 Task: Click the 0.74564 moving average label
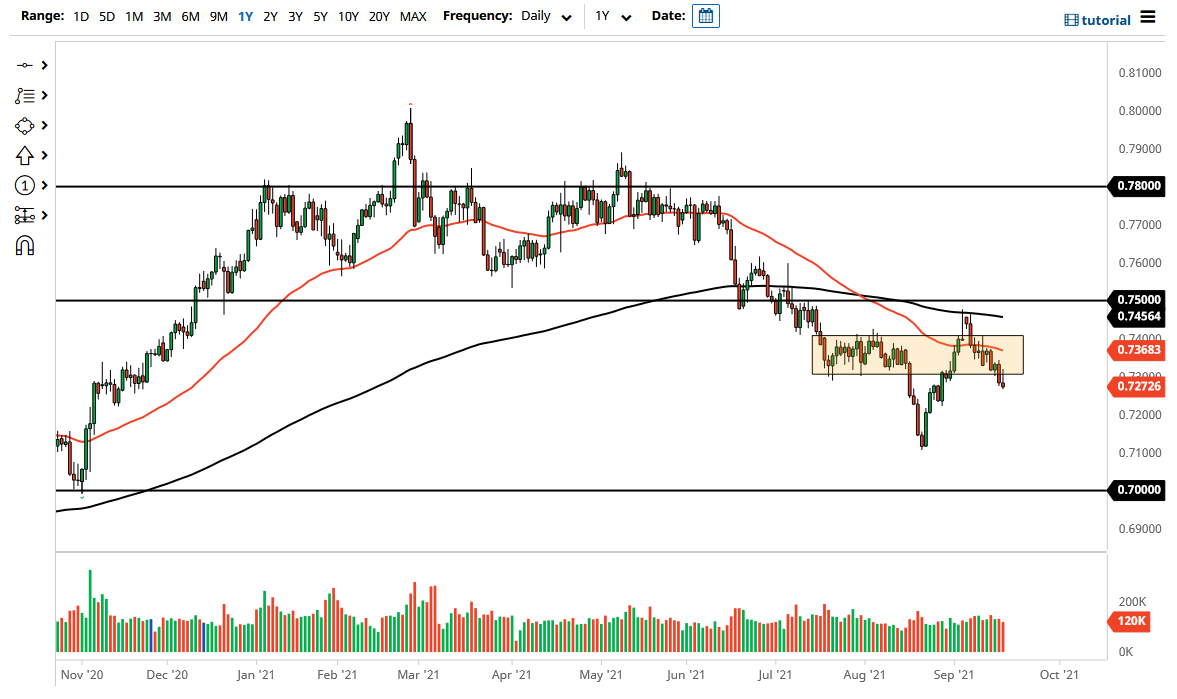click(x=1138, y=316)
